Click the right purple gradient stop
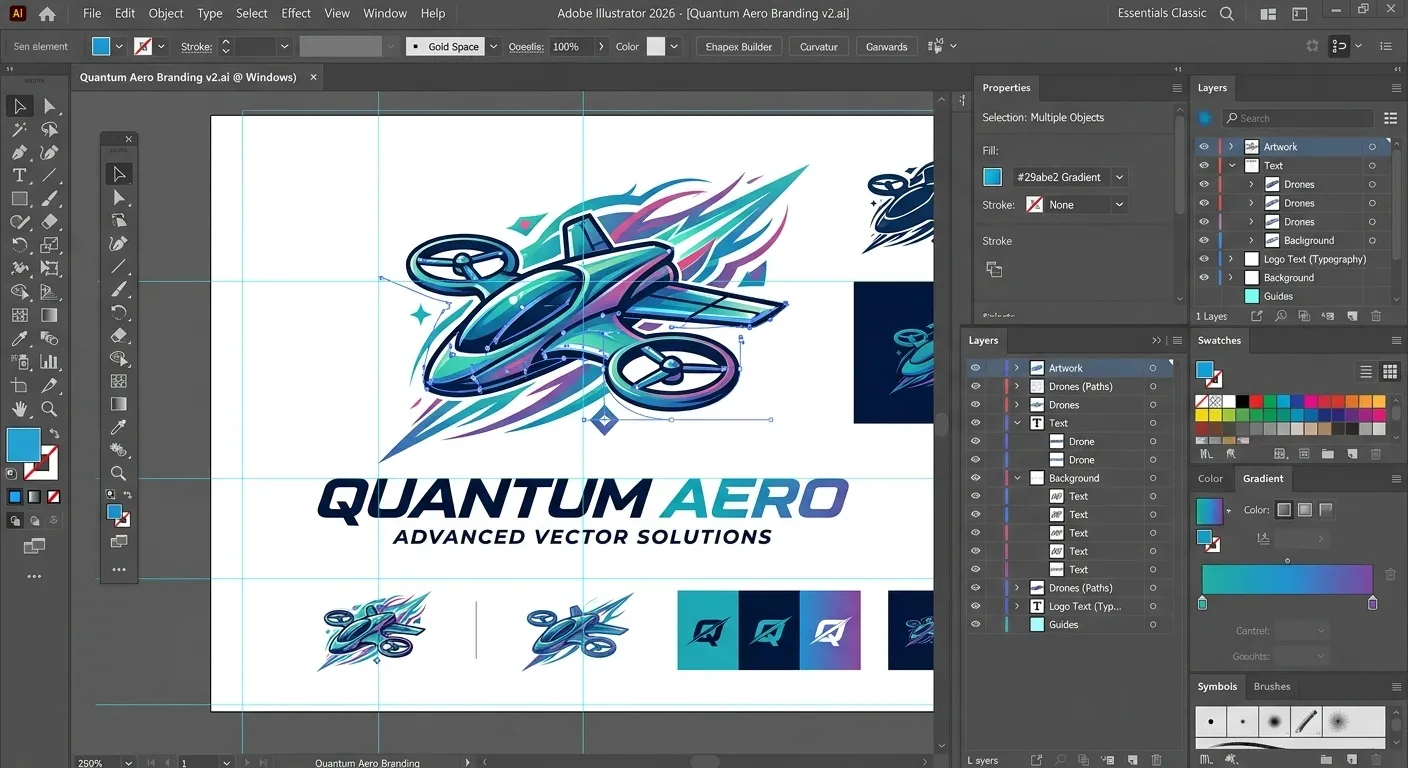 point(1372,603)
